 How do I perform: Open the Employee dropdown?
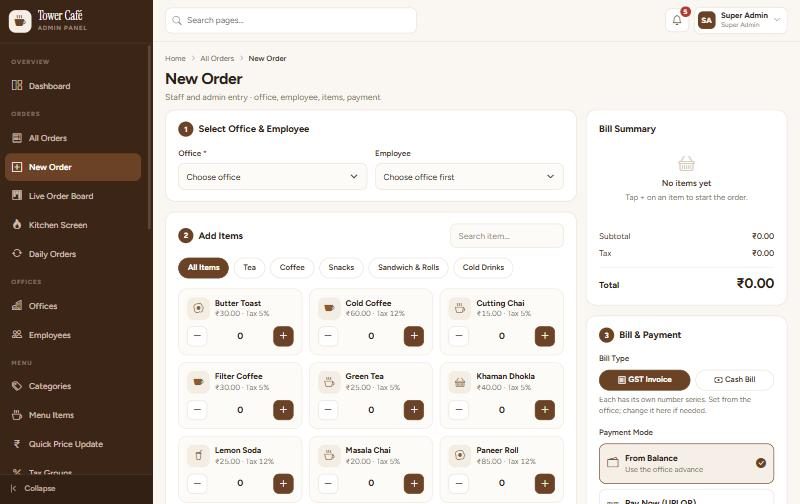click(469, 177)
